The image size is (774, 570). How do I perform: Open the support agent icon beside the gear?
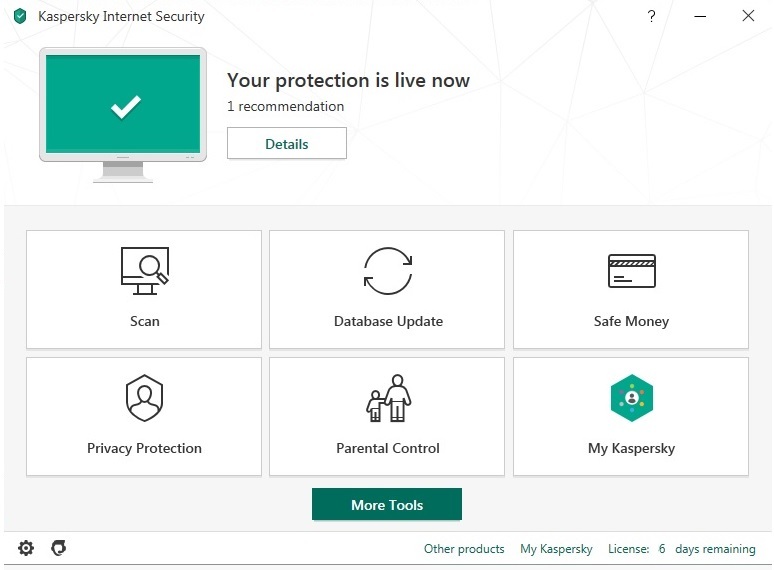tap(59, 548)
